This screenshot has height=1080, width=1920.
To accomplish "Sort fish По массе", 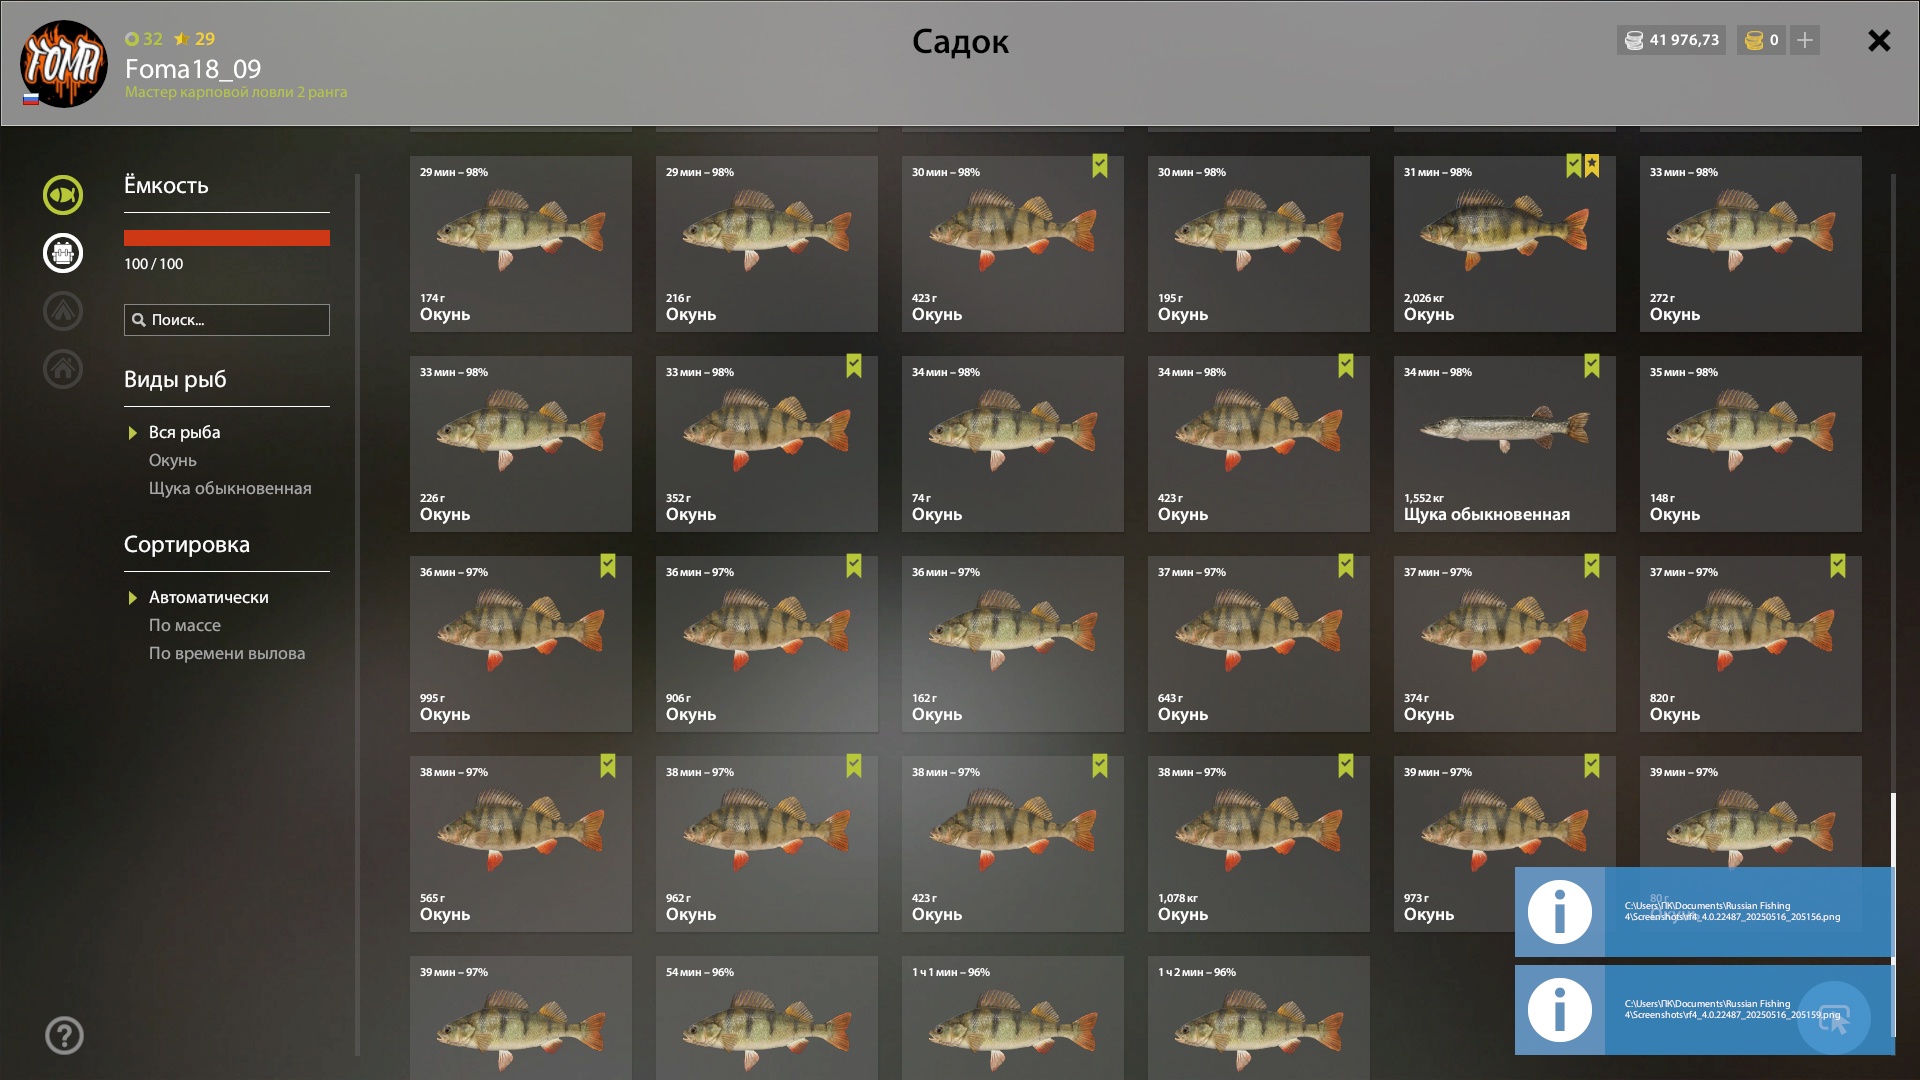I will click(x=185, y=625).
